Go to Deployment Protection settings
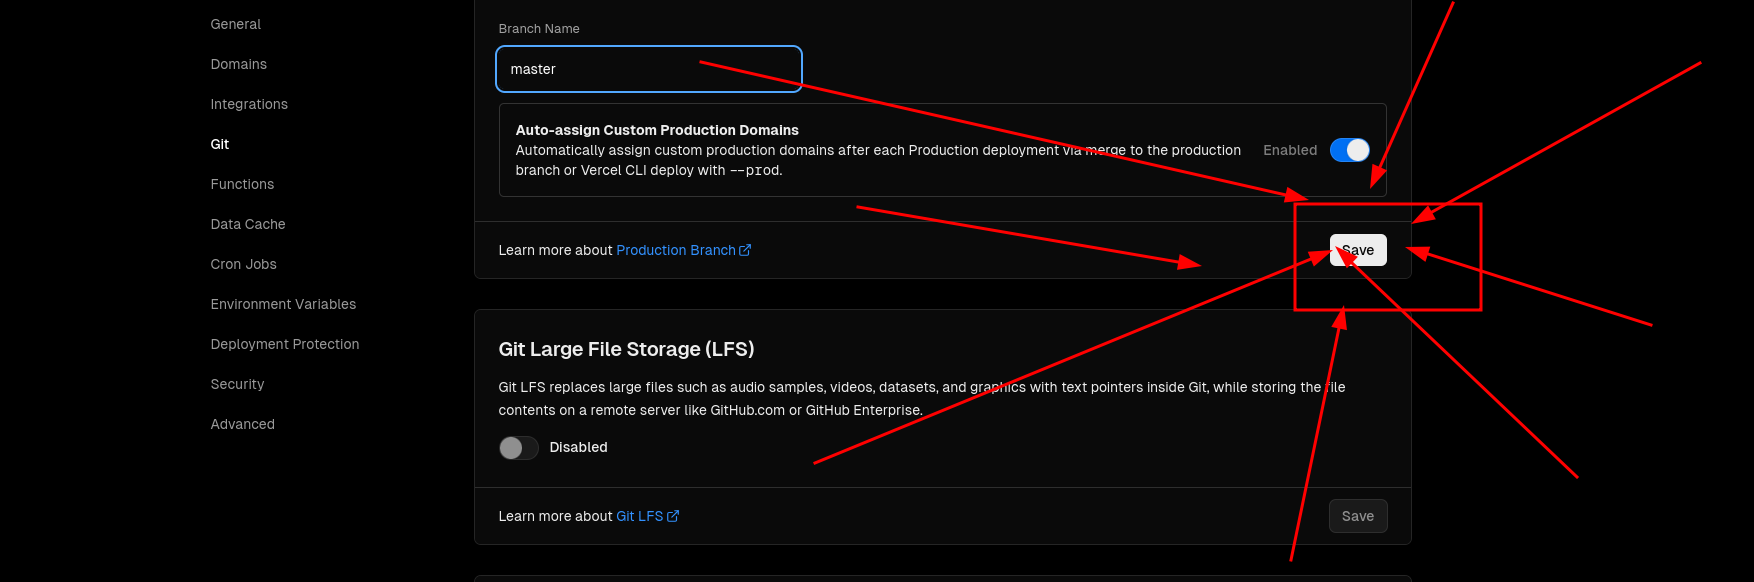The image size is (1754, 582). point(285,344)
